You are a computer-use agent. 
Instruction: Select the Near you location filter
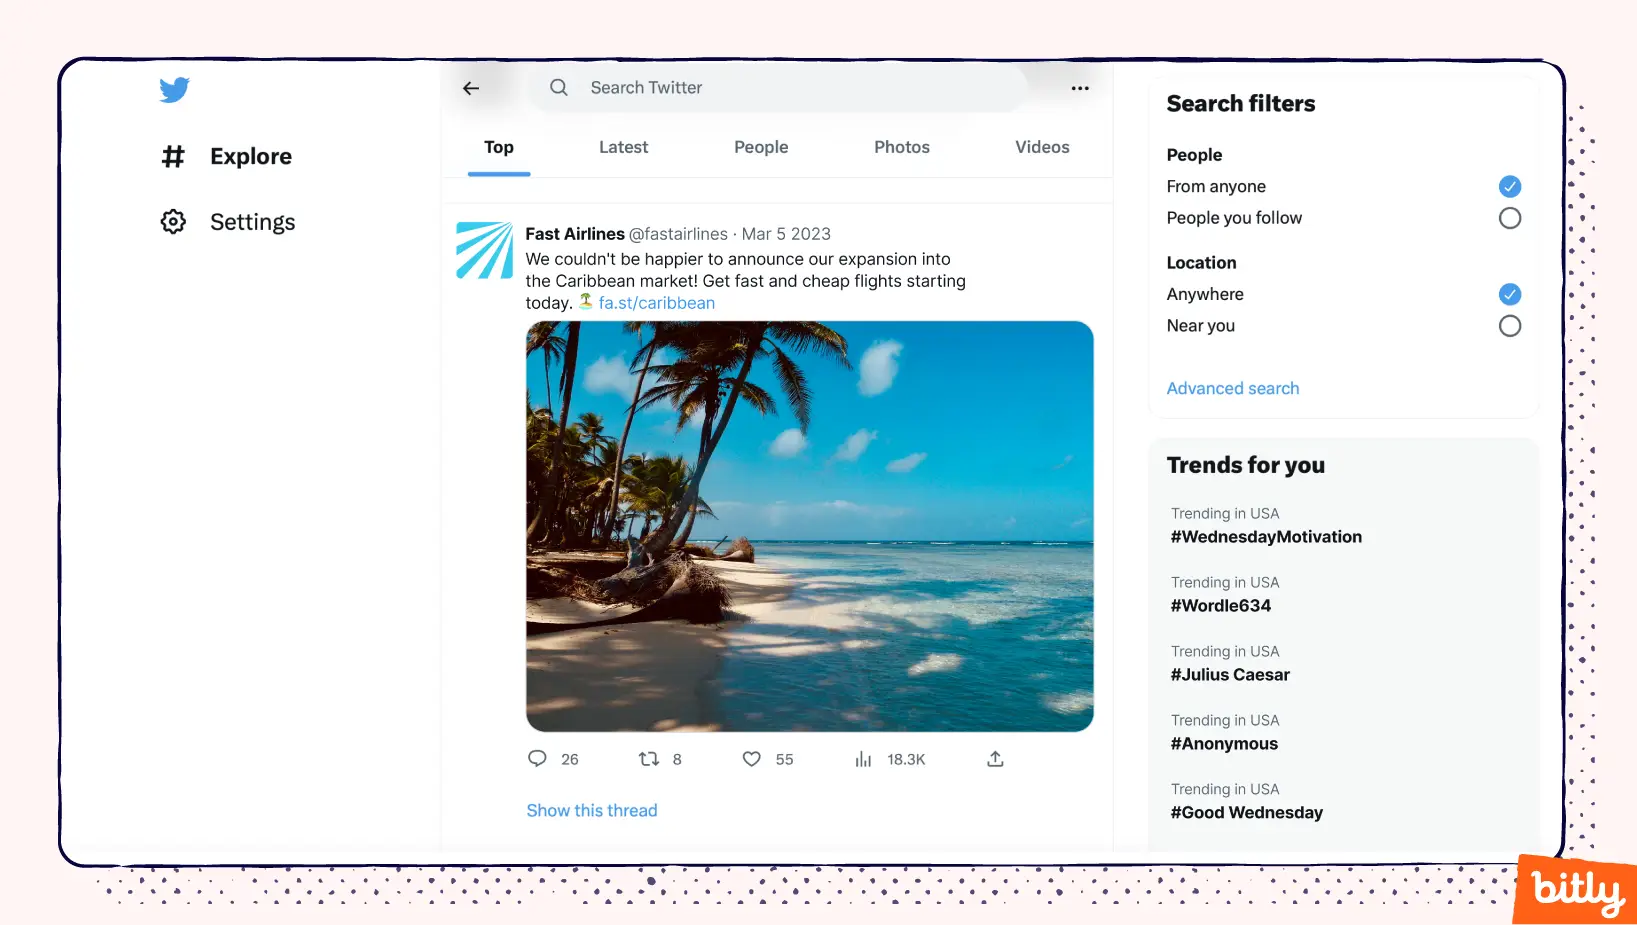(1509, 326)
